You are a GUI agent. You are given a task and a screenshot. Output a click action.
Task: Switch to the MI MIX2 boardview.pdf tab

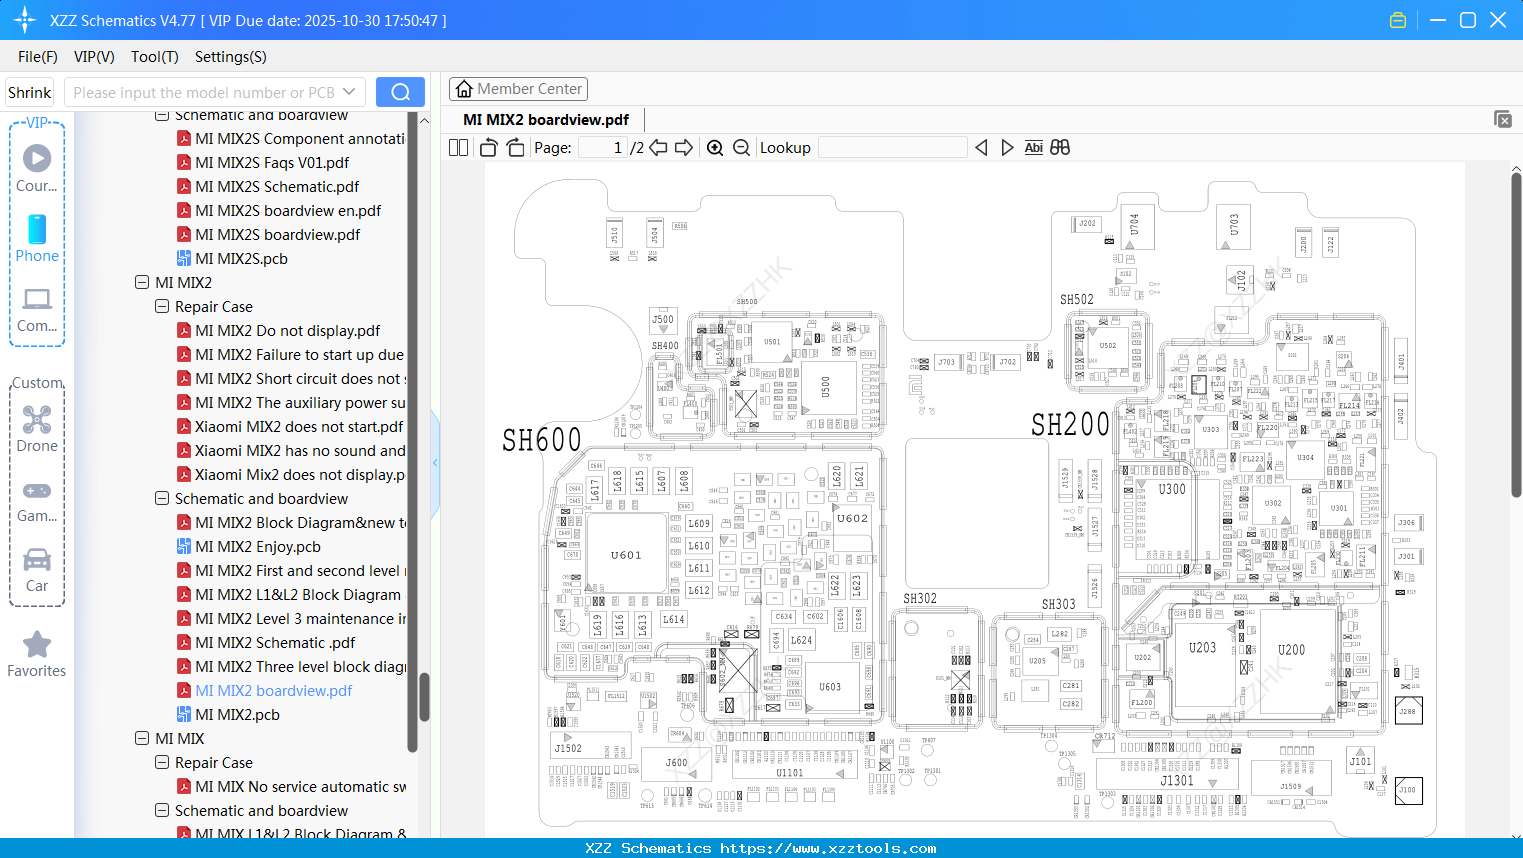tap(544, 119)
